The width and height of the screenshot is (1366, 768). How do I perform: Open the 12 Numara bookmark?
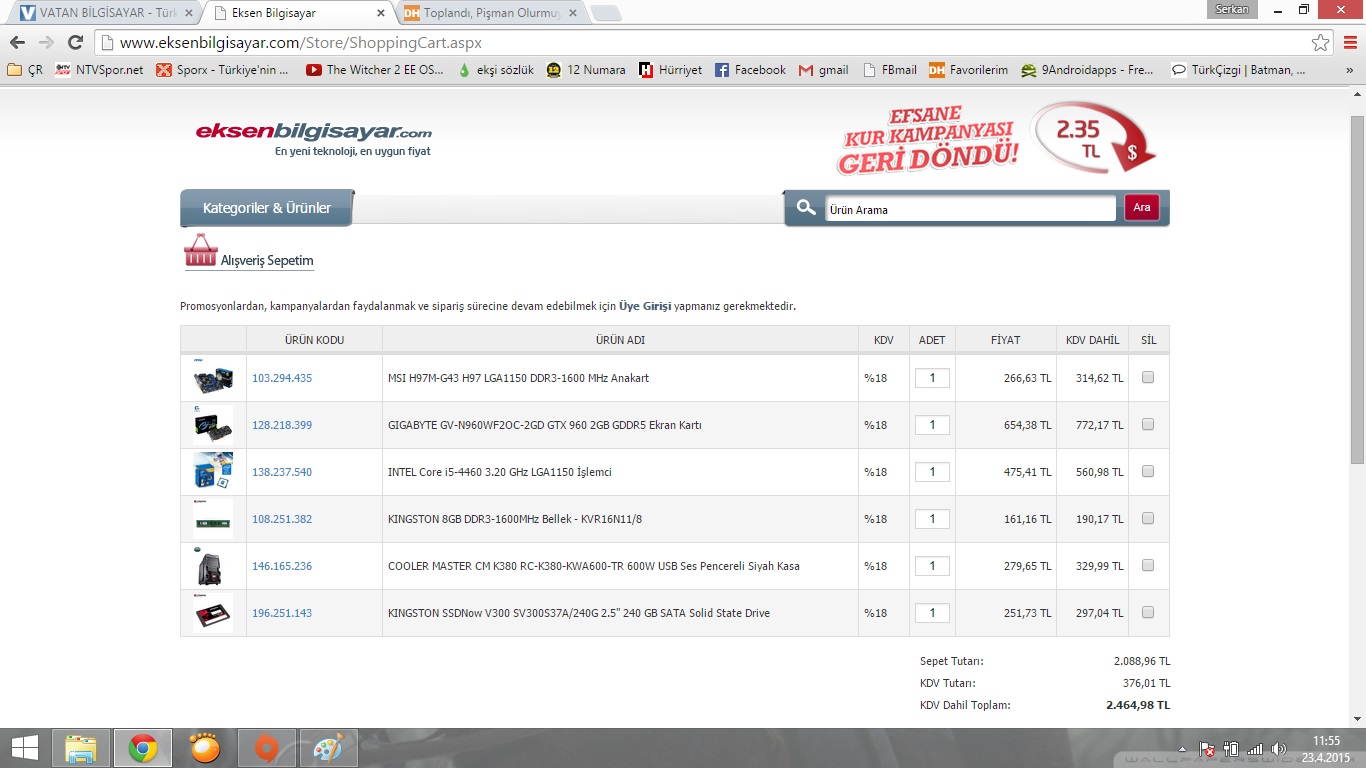coord(586,70)
